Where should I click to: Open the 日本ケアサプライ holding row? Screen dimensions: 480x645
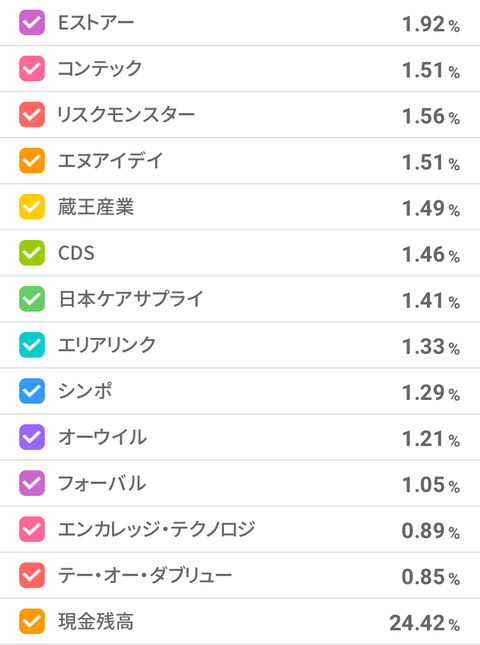click(x=240, y=299)
